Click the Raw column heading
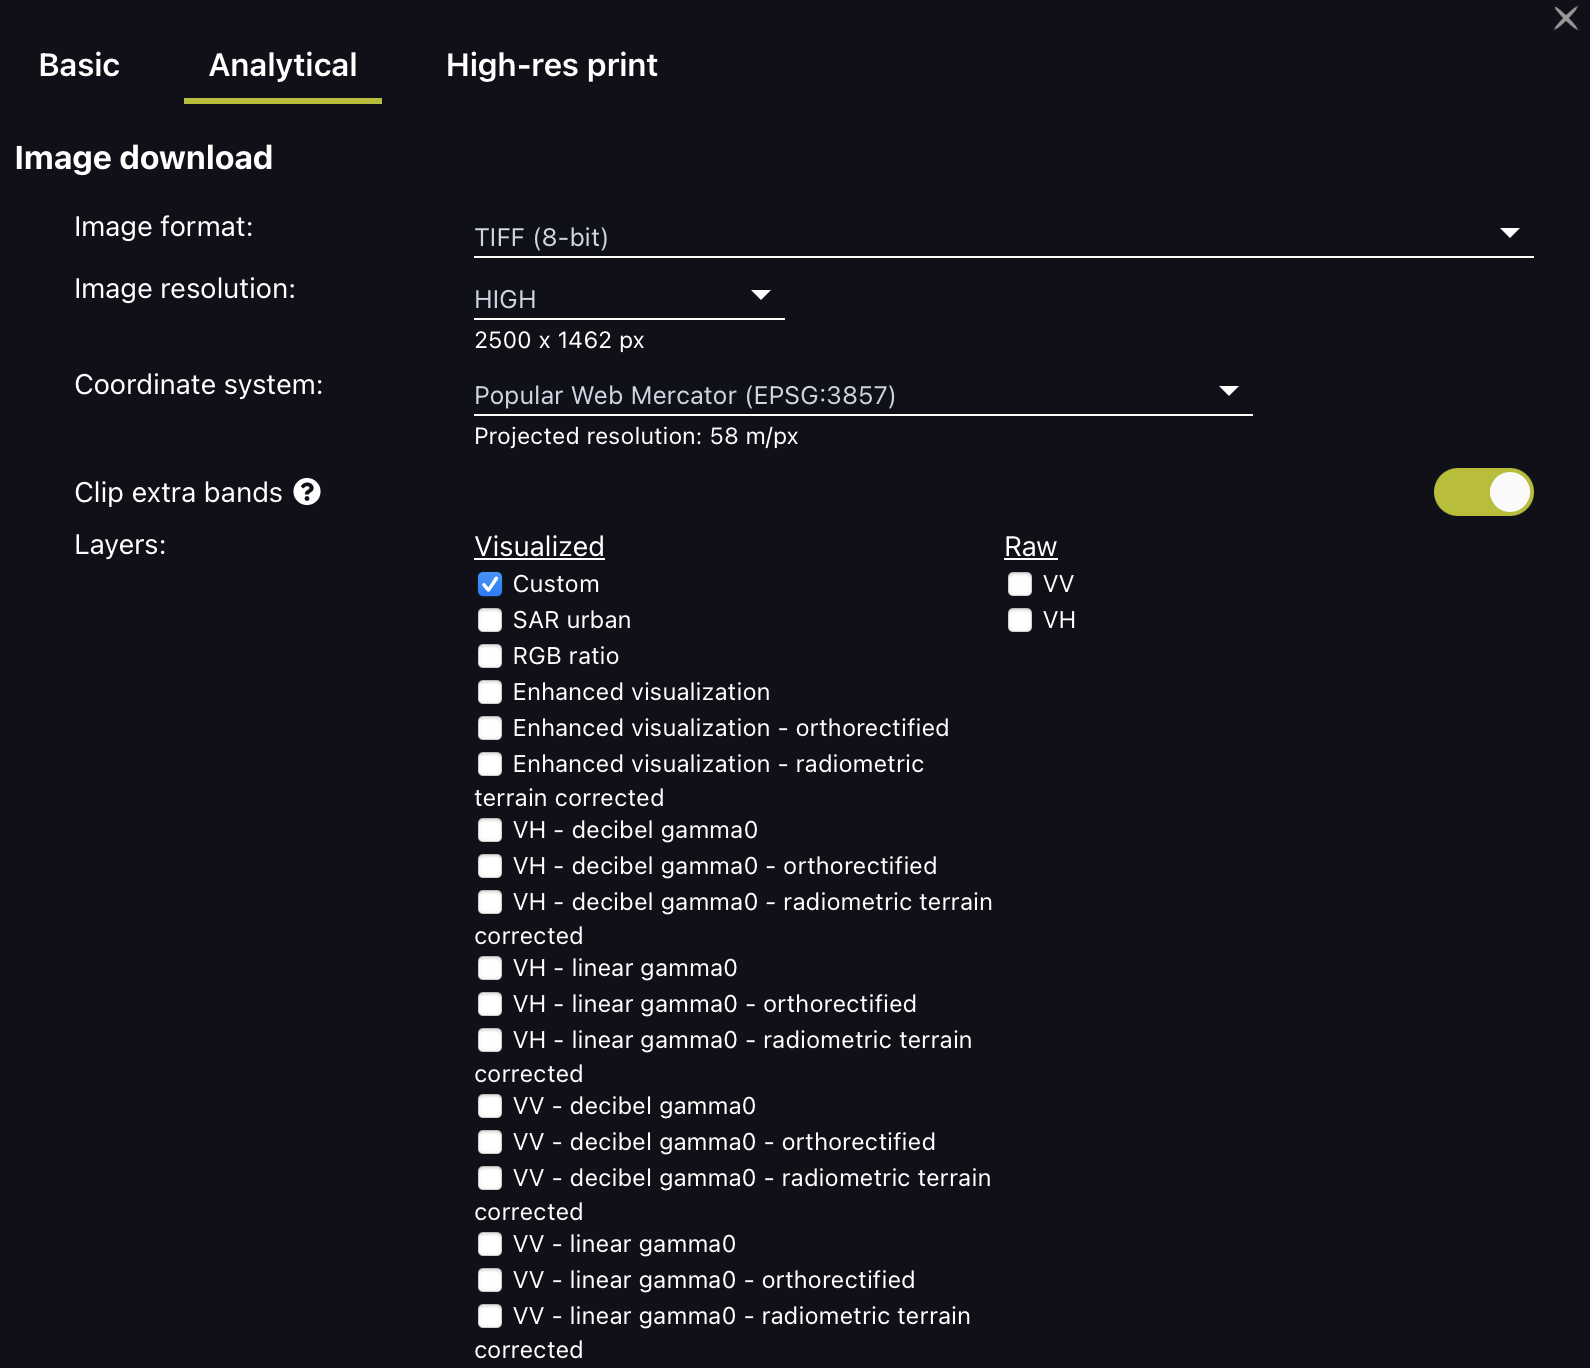The image size is (1590, 1368). coord(1030,546)
